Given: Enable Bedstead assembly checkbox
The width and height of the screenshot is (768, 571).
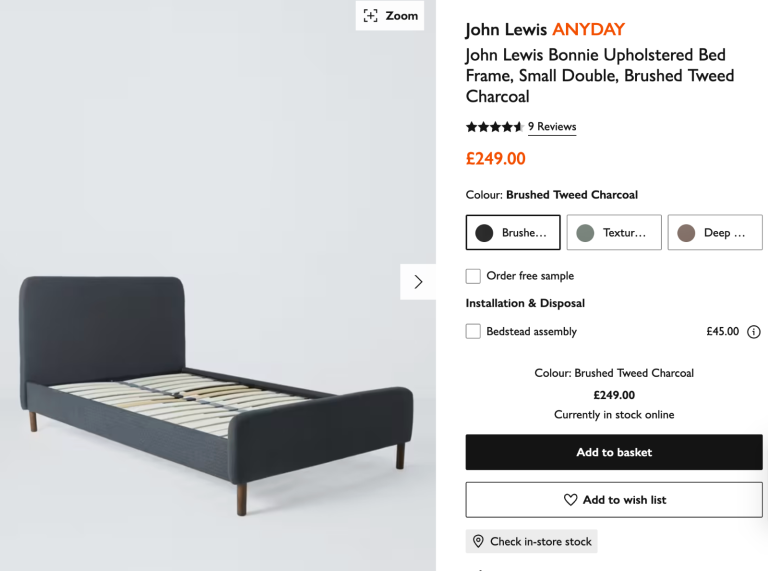Looking at the screenshot, I should click(473, 331).
